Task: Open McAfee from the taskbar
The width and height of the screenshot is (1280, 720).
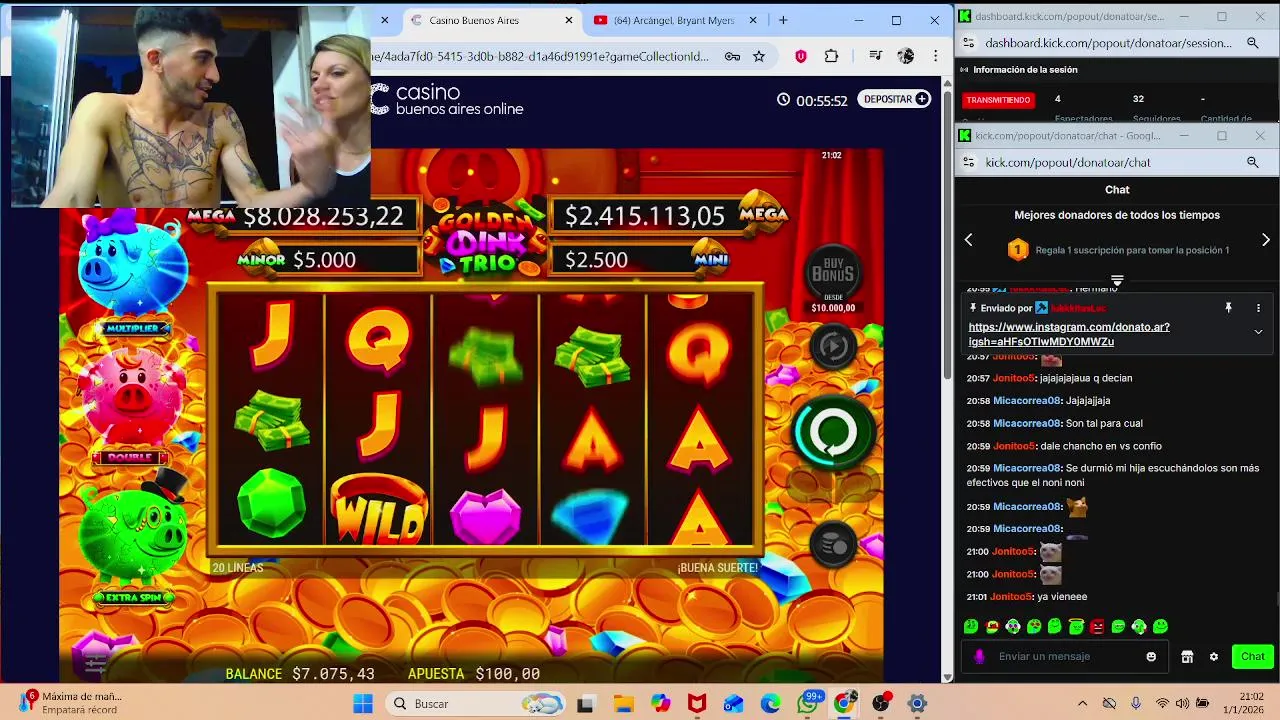Action: point(697,703)
